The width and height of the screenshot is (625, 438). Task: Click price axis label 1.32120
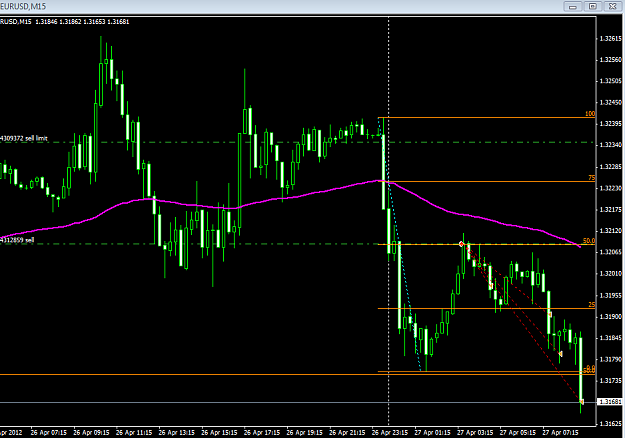tap(610, 231)
